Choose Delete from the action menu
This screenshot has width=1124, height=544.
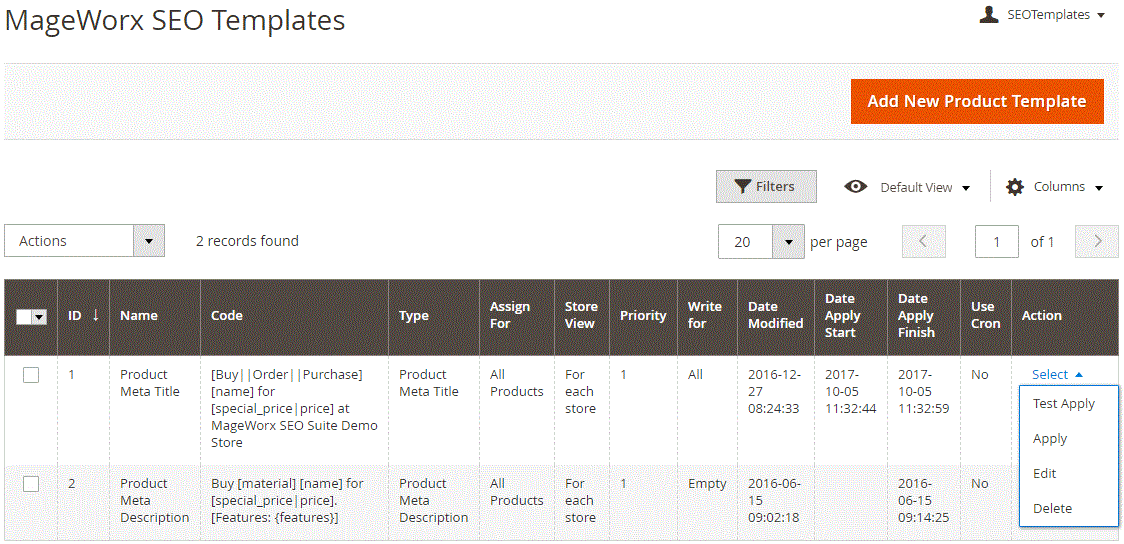click(x=1052, y=508)
